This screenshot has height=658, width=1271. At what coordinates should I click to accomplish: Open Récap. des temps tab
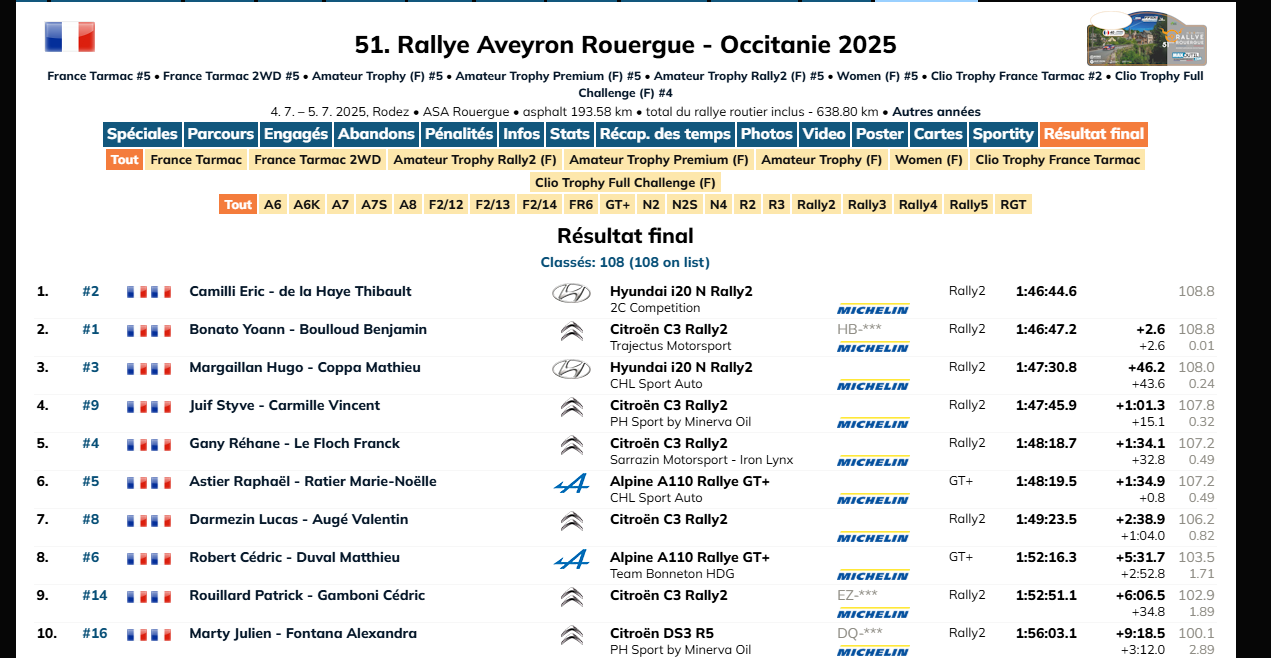coord(665,134)
